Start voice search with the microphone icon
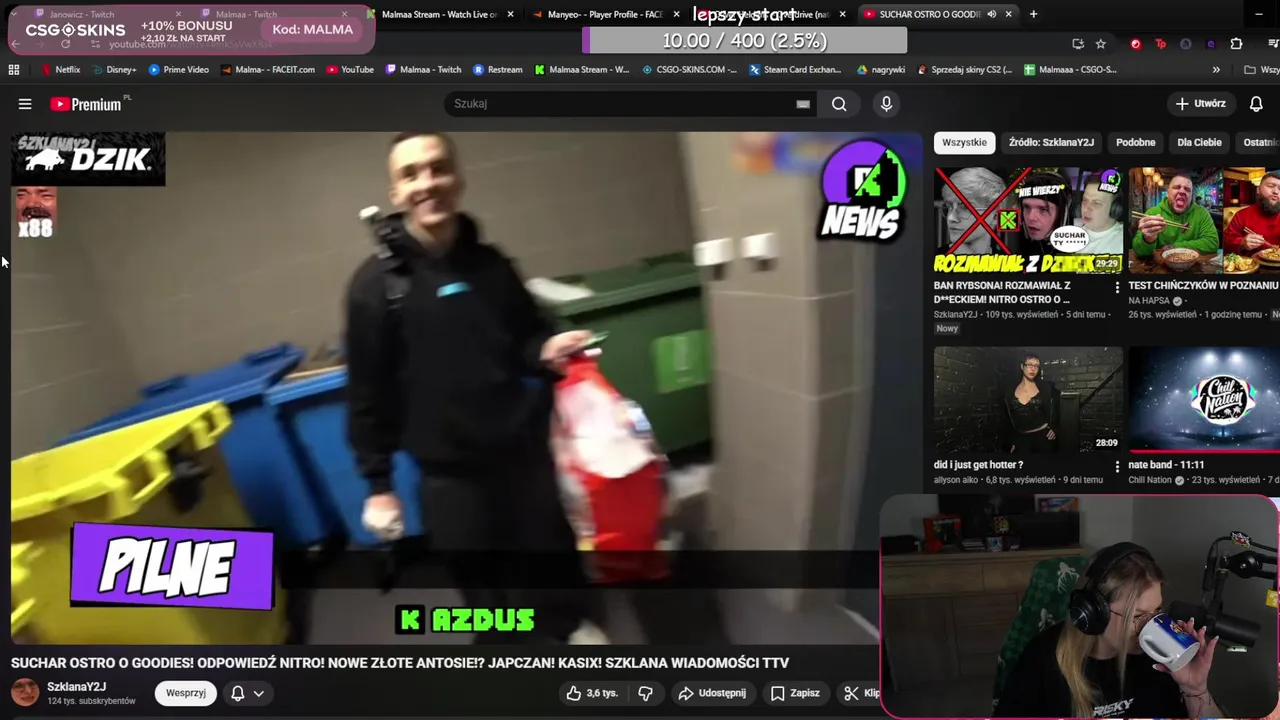 click(886, 104)
